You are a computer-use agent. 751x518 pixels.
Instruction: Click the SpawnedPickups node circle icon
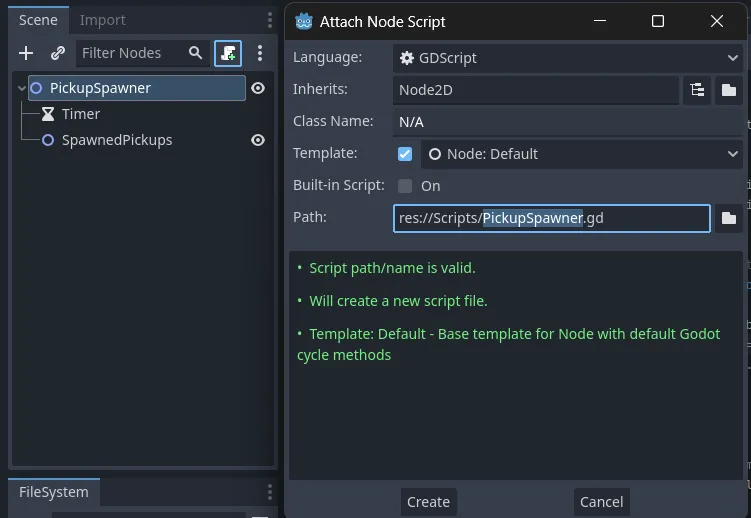tap(48, 140)
